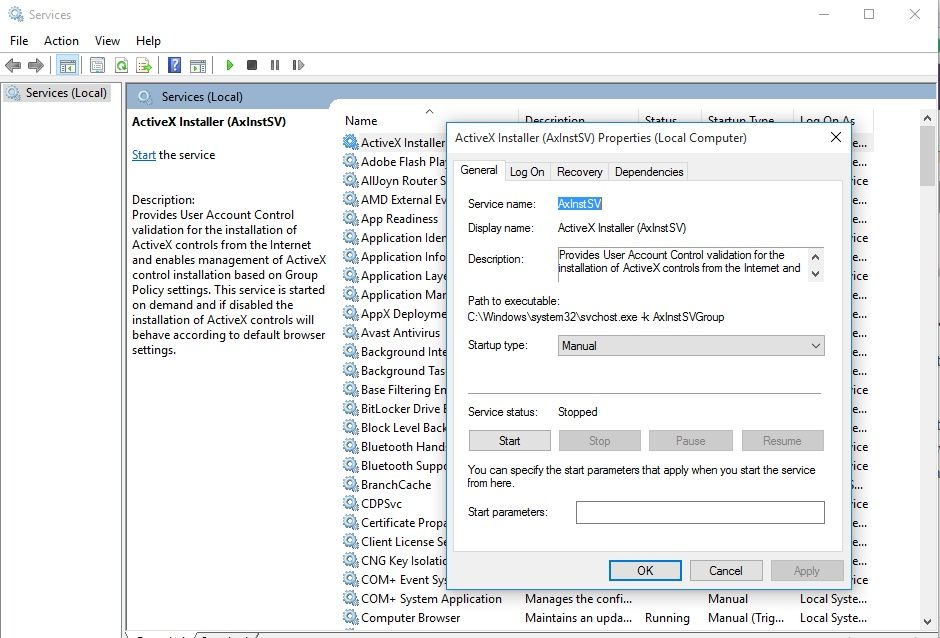Switch to the Log On tab

click(x=527, y=172)
